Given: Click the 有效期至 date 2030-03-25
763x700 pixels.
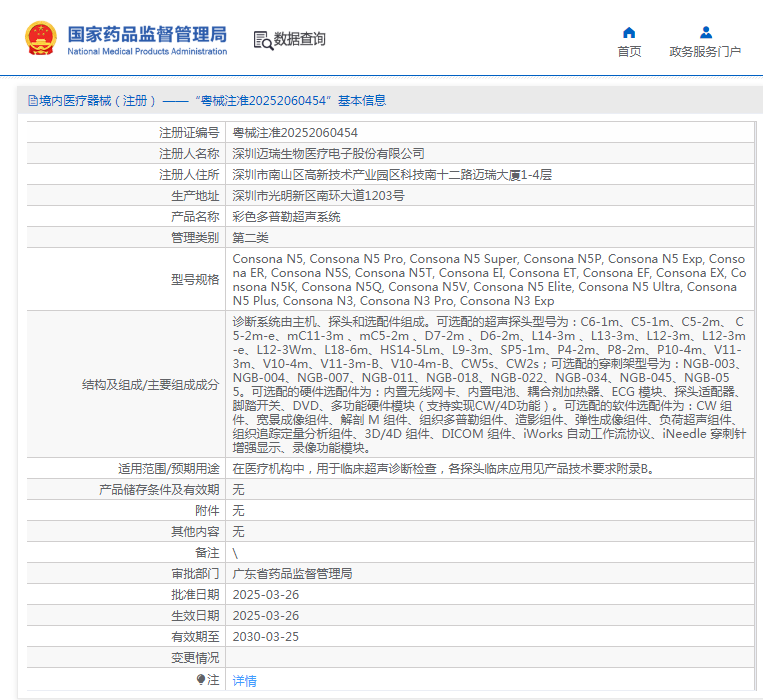Looking at the screenshot, I should pos(265,636).
